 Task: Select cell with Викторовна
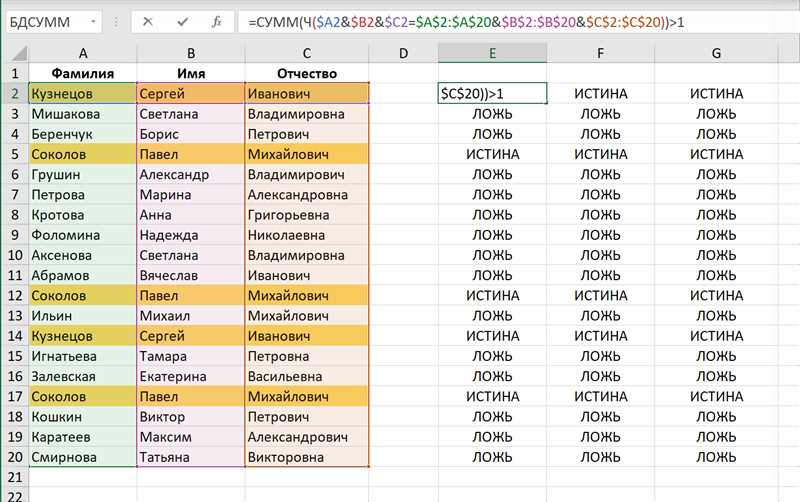pyautogui.click(x=307, y=457)
